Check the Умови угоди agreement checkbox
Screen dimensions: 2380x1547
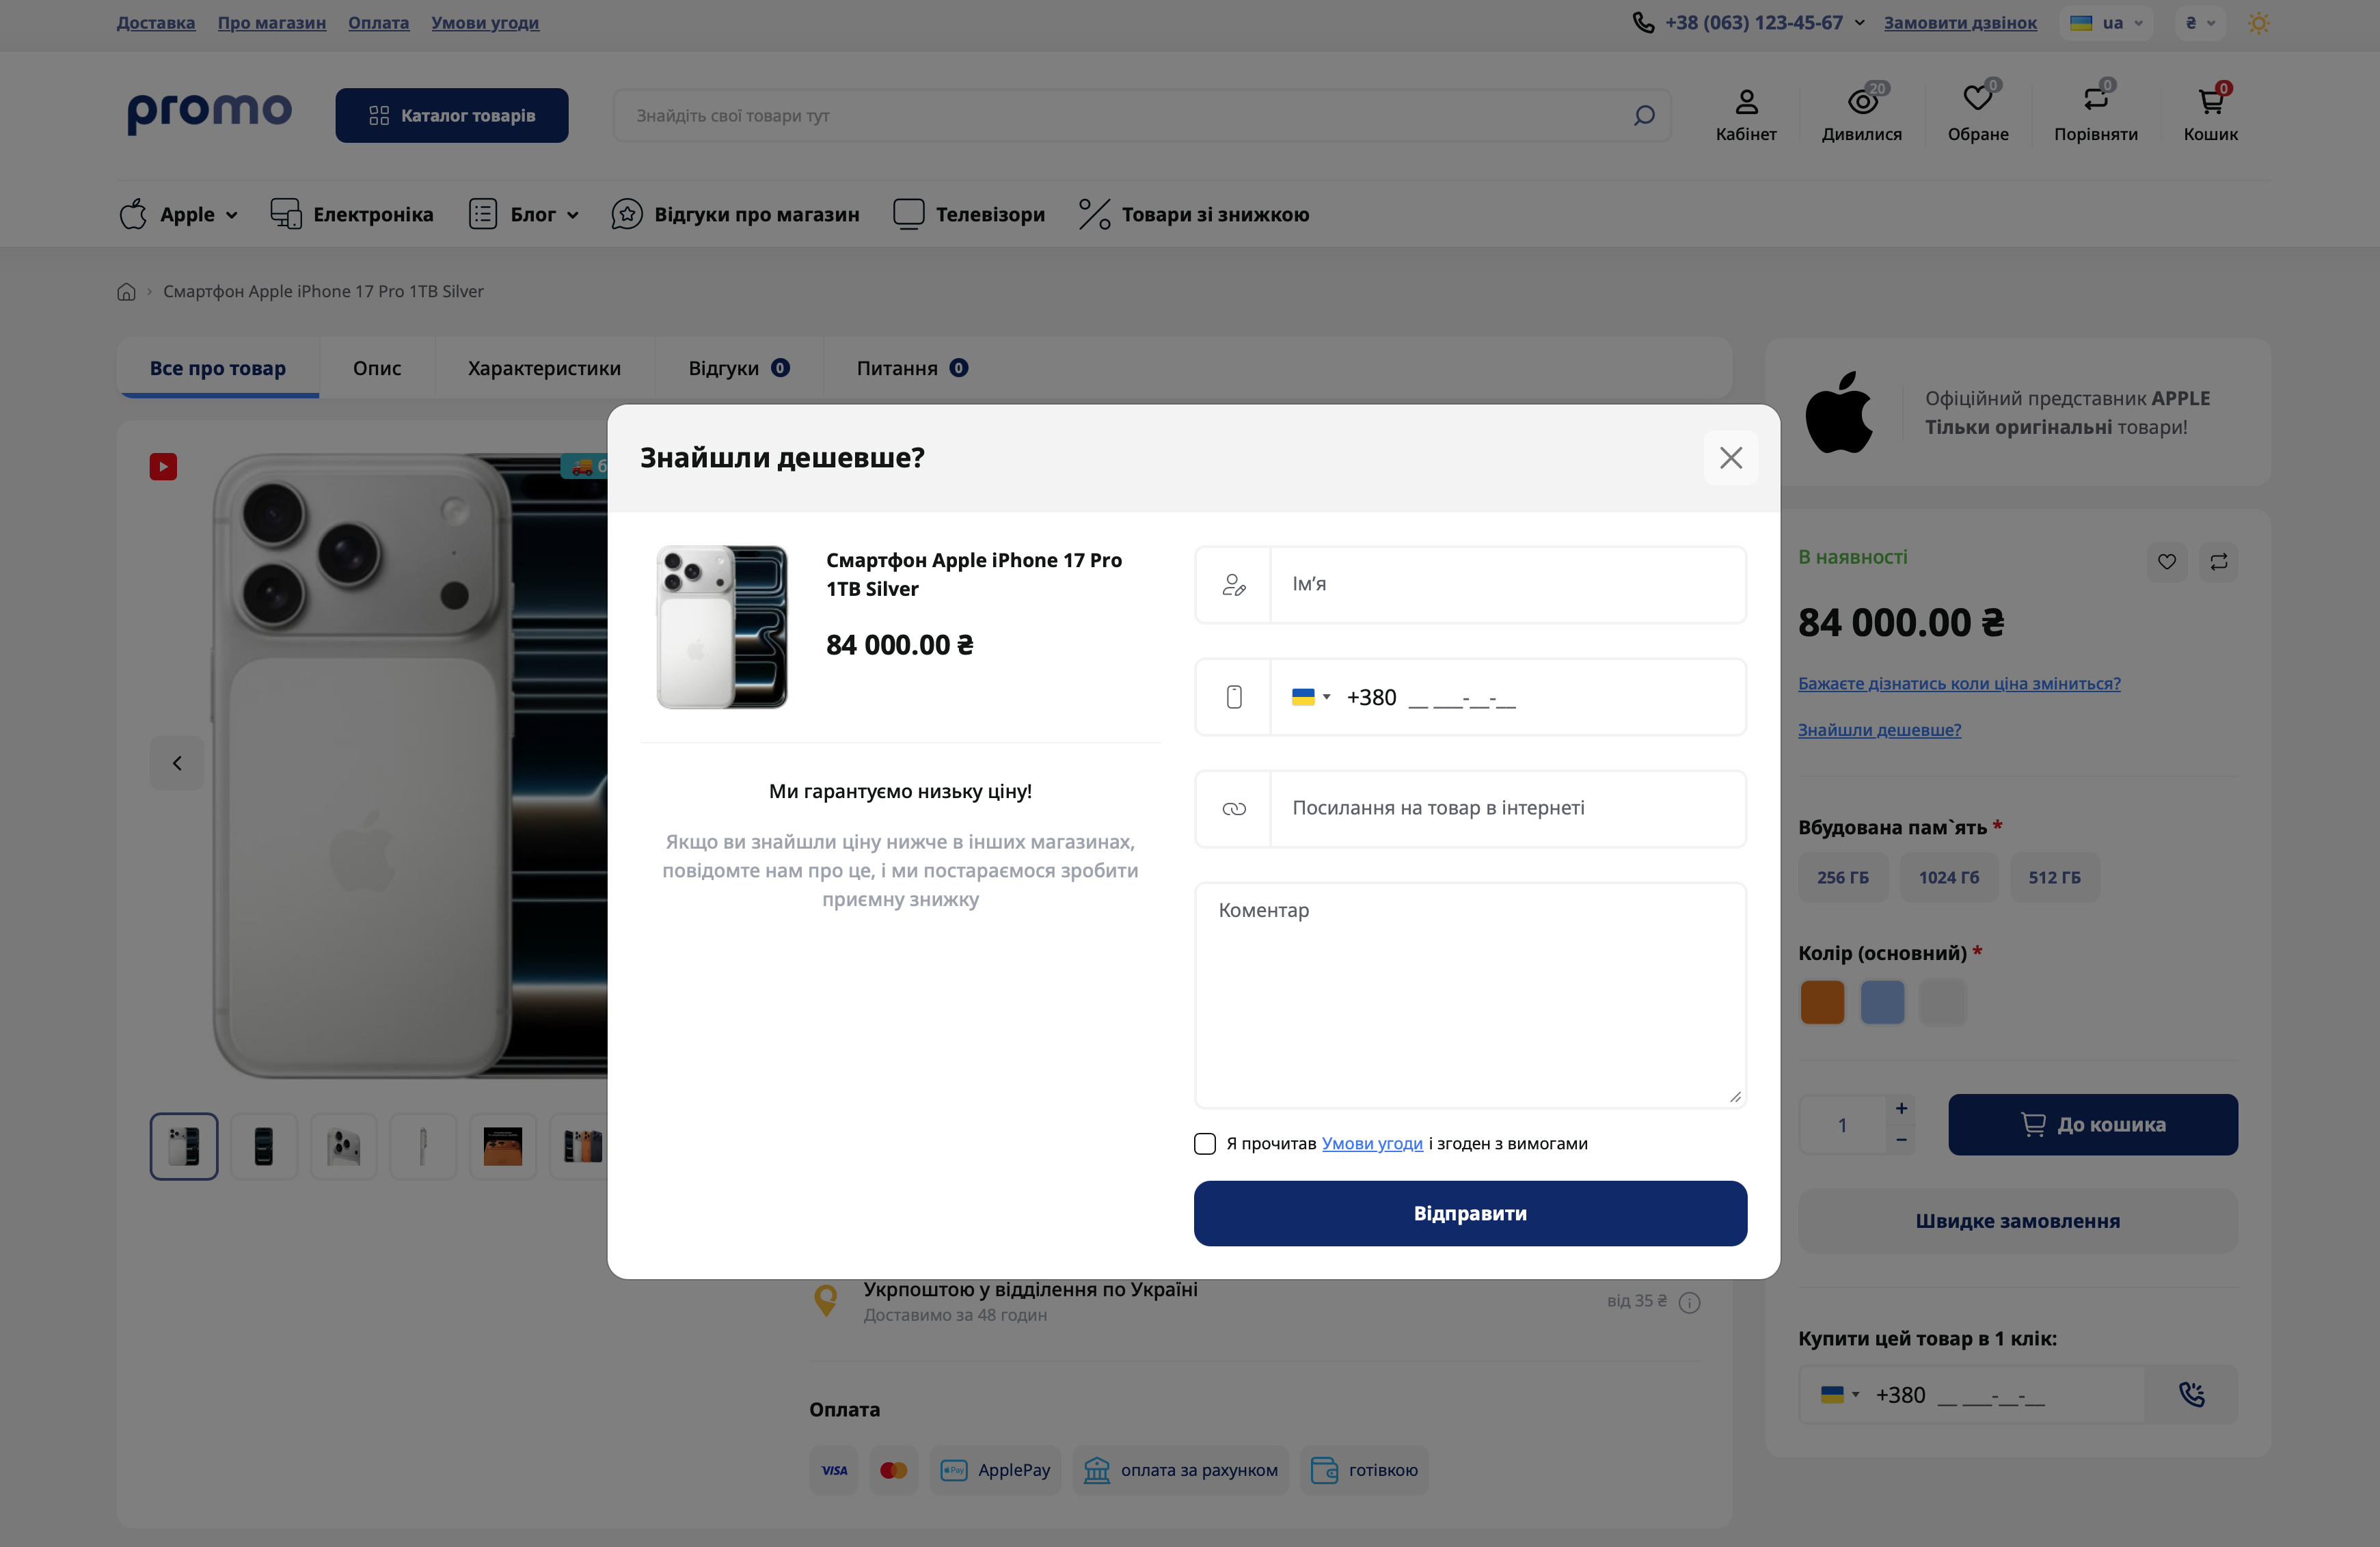(1205, 1143)
